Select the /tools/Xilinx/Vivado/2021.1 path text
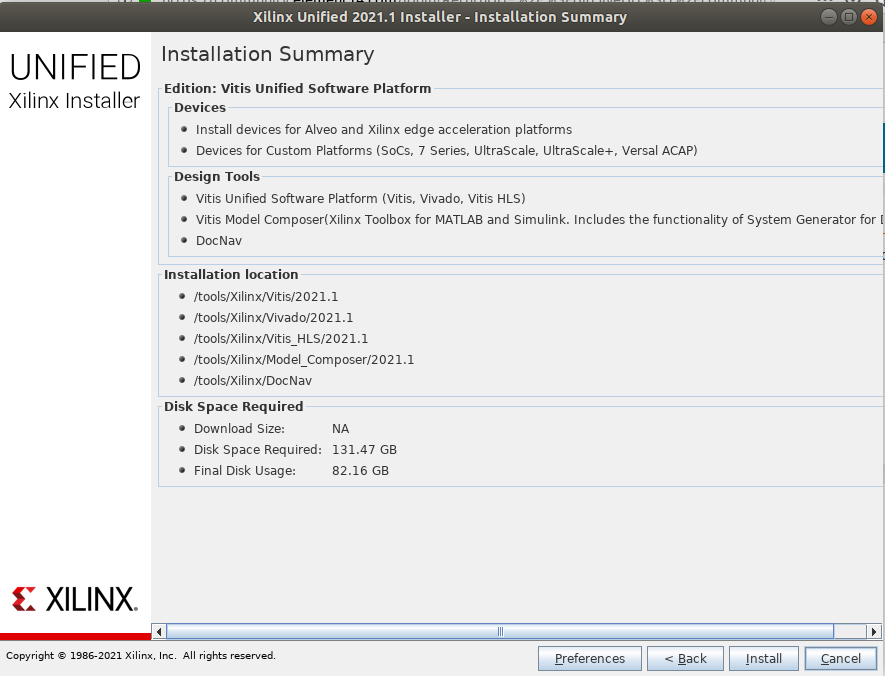885x676 pixels. pyautogui.click(x=273, y=318)
